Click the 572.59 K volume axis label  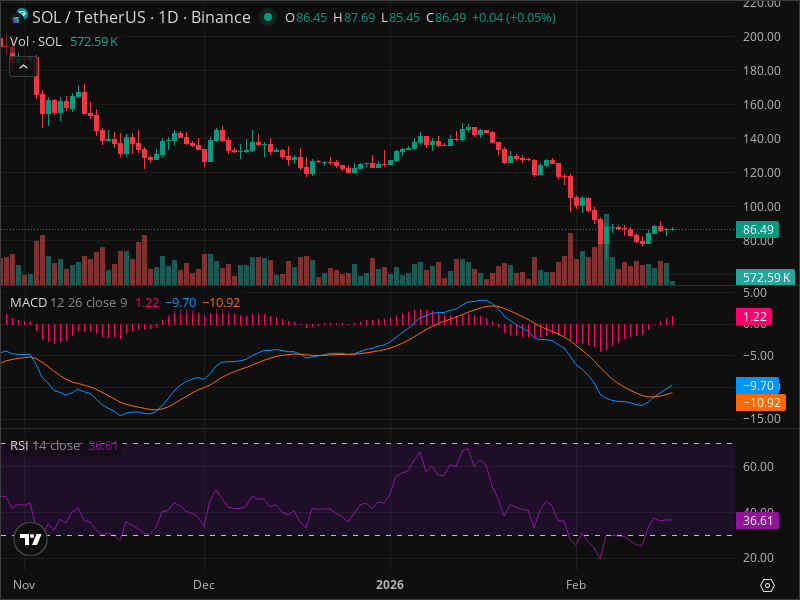765,277
